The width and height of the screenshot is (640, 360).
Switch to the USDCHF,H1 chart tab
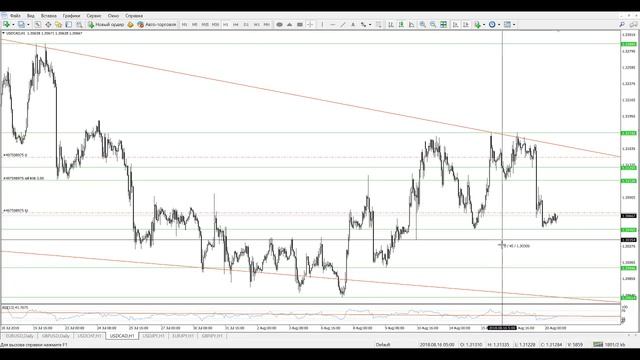pos(89,336)
